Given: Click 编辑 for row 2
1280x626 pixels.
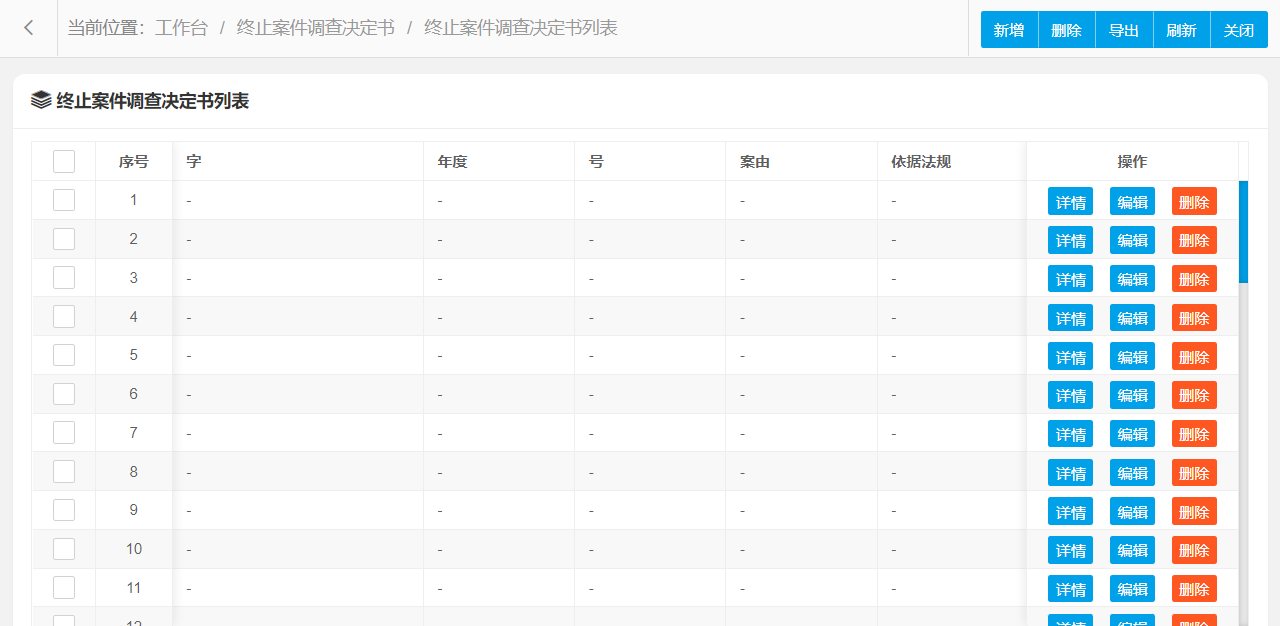Looking at the screenshot, I should click(x=1132, y=240).
